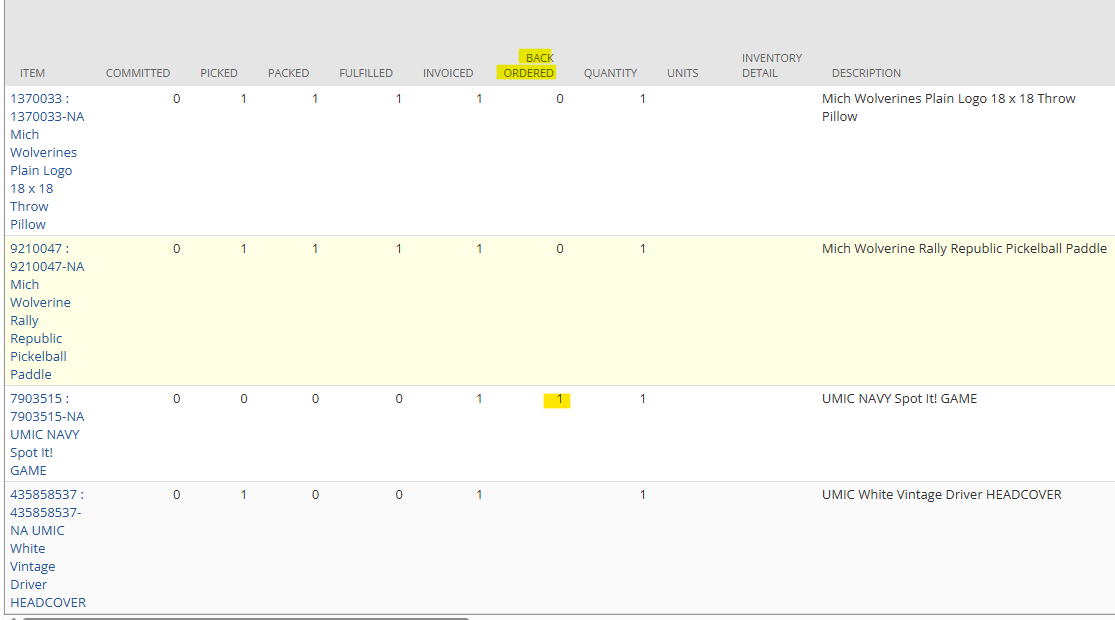This screenshot has height=620, width=1115.
Task: Click the INVENTORY DETAIL column header
Action: point(772,65)
